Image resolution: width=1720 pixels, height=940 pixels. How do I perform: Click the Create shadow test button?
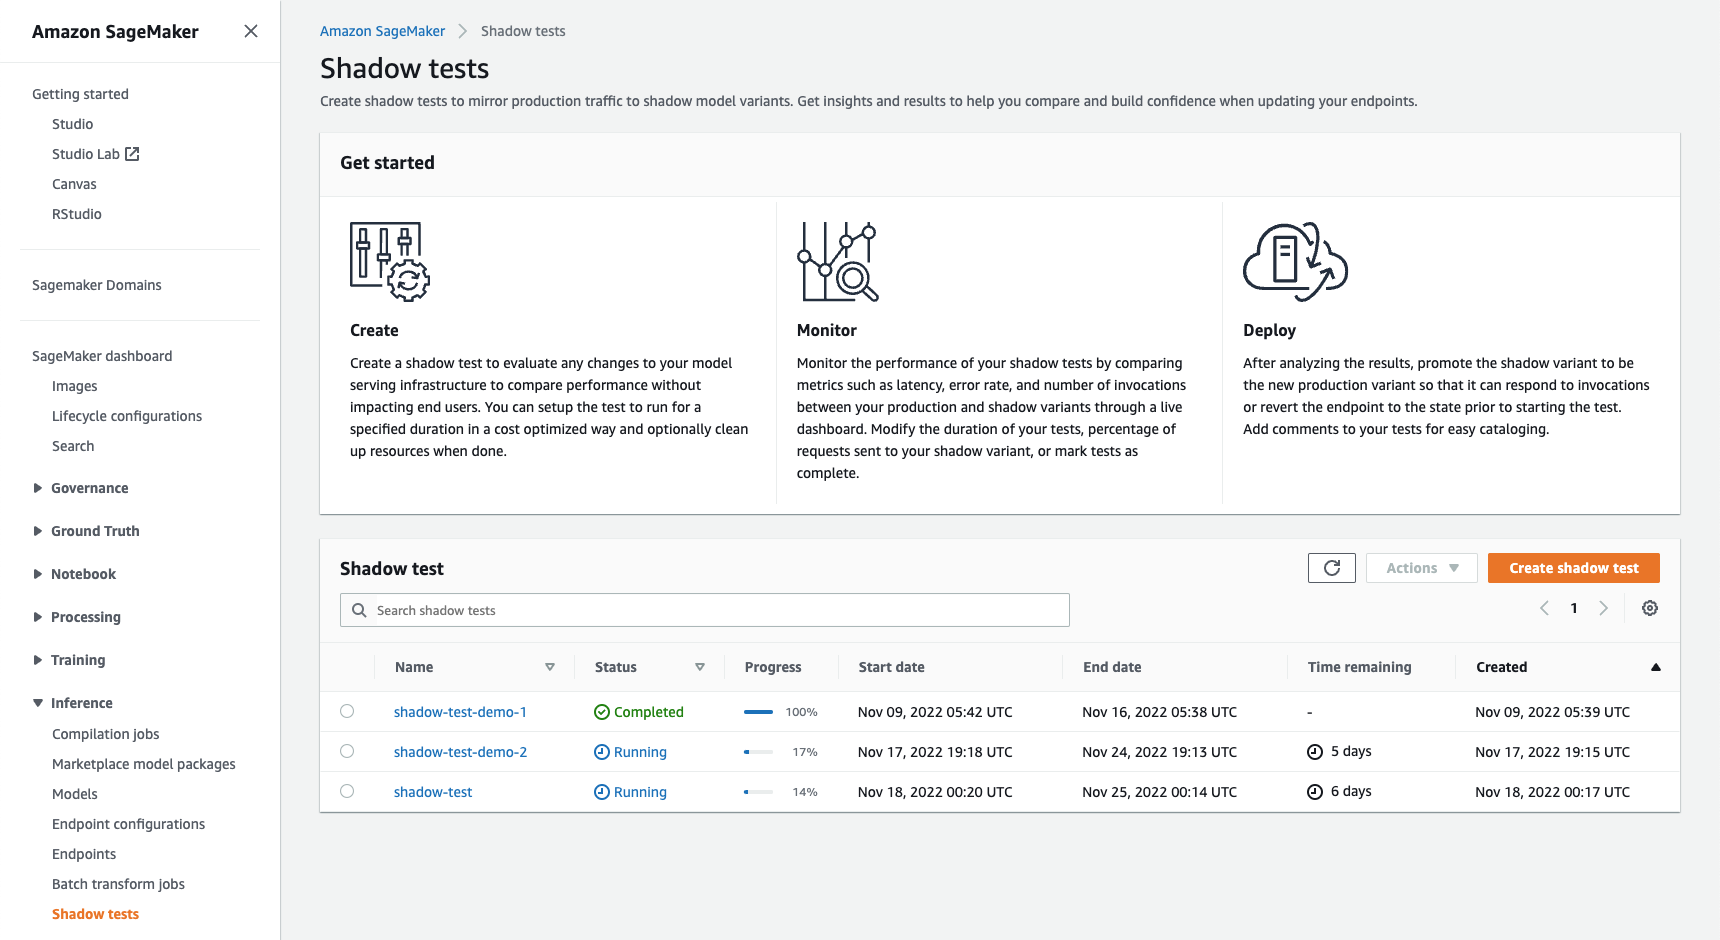tap(1573, 568)
